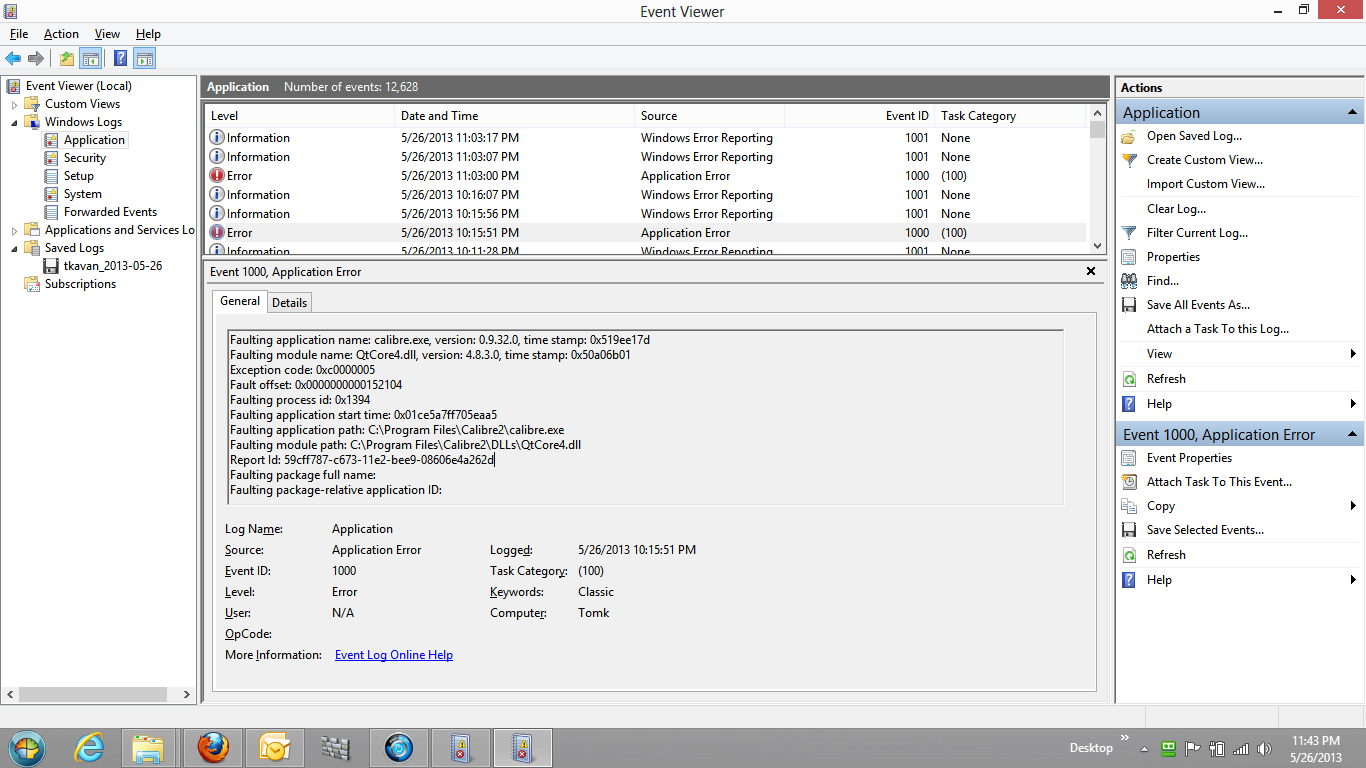
Task: Switch to the Details tab
Action: tap(290, 302)
